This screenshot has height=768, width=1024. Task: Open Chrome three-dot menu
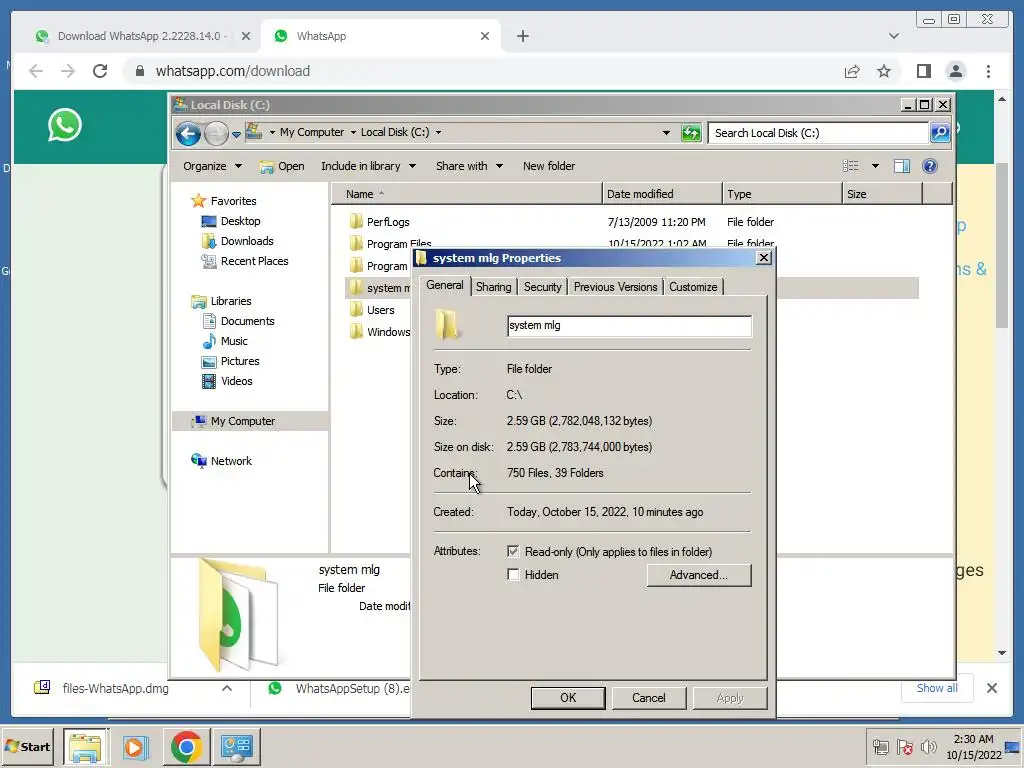(988, 71)
